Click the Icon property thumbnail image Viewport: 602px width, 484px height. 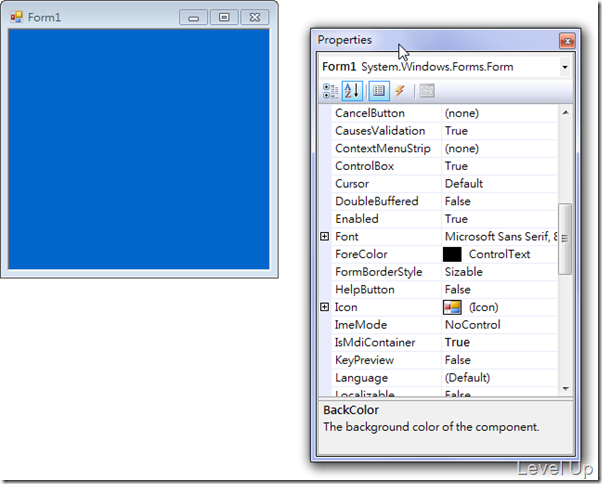click(x=452, y=307)
